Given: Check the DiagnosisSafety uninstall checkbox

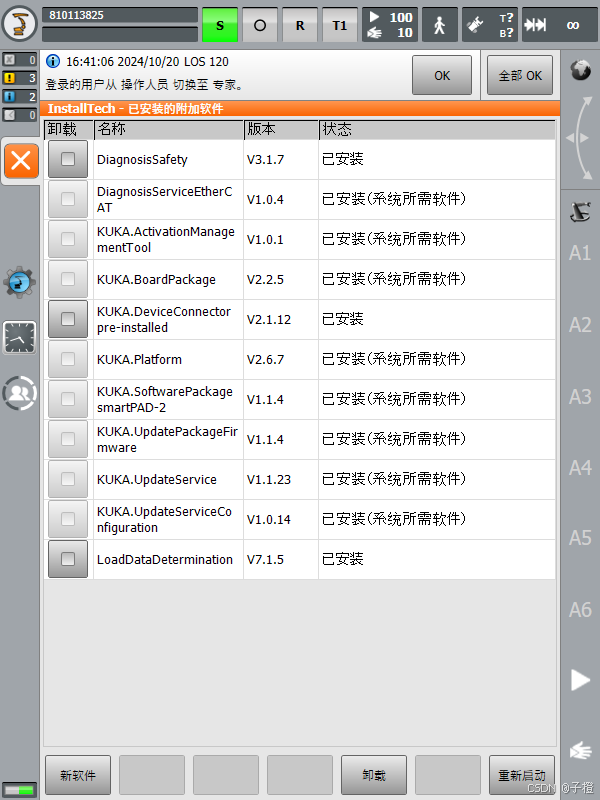Looking at the screenshot, I should [x=68, y=159].
